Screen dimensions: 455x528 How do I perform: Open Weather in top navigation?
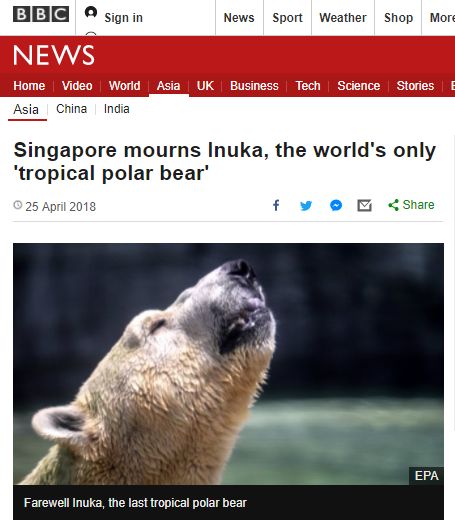click(343, 18)
